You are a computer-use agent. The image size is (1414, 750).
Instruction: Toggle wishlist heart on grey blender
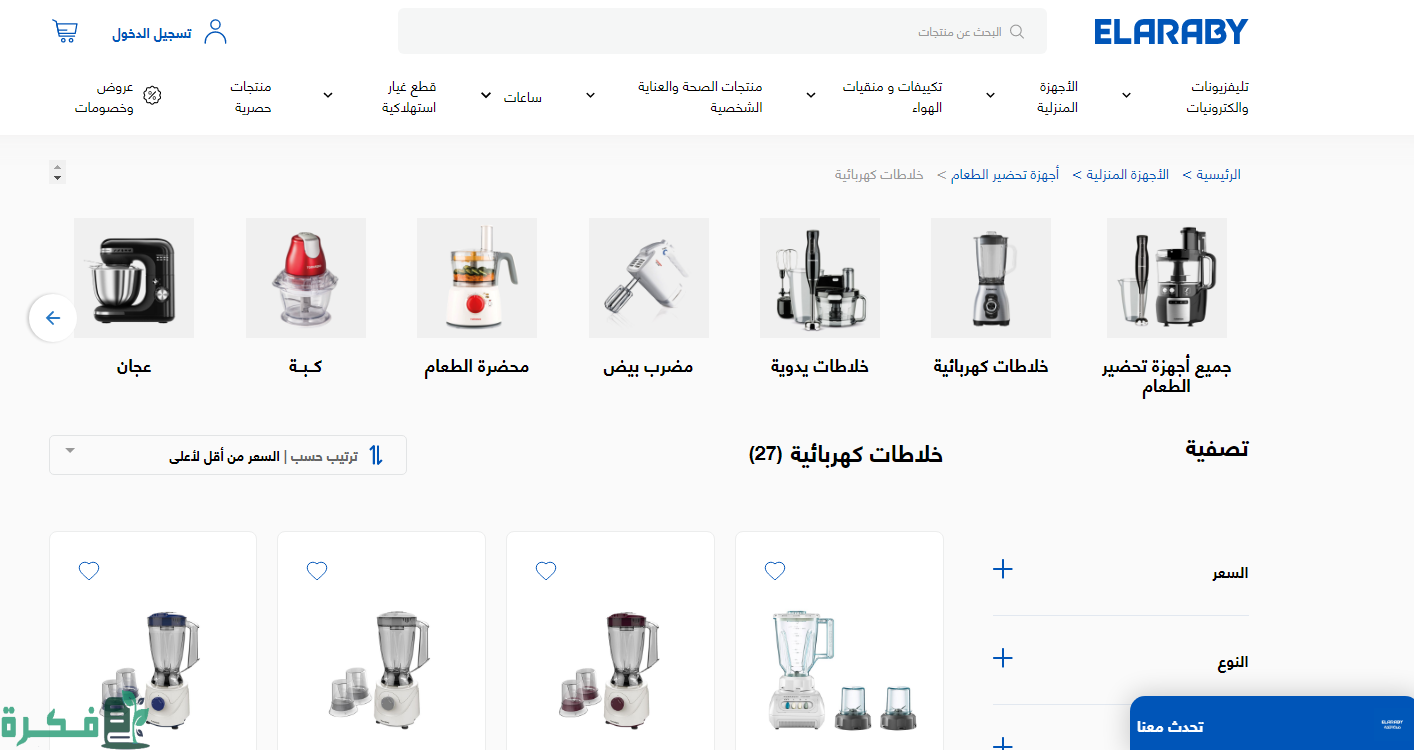[317, 571]
